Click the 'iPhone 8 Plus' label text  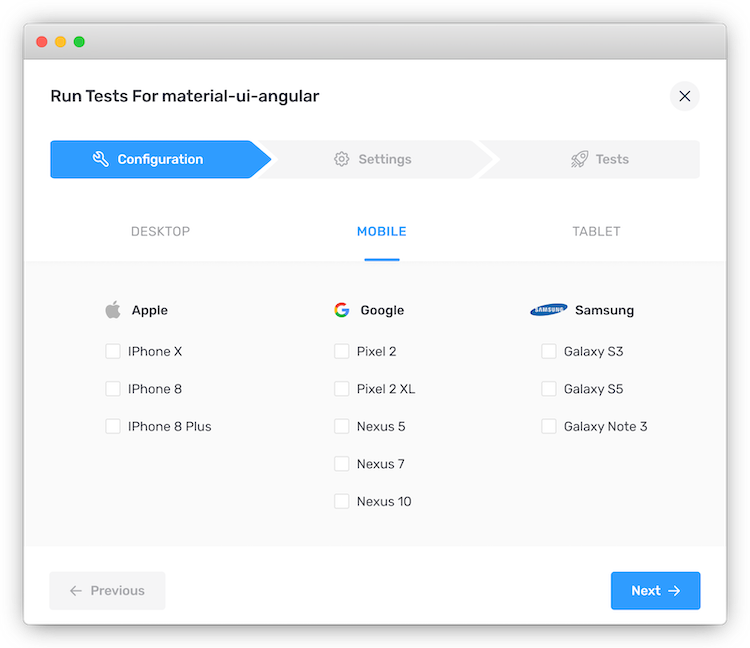169,426
